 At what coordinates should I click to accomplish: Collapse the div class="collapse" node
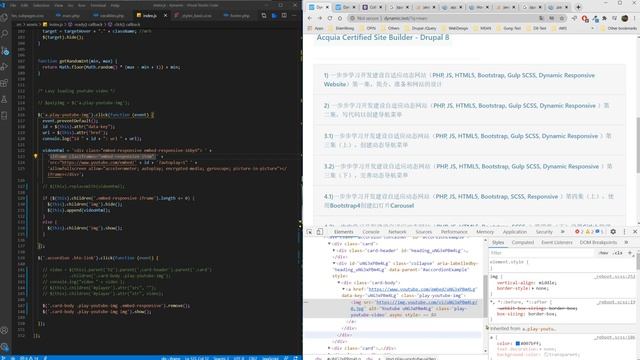click(333, 263)
